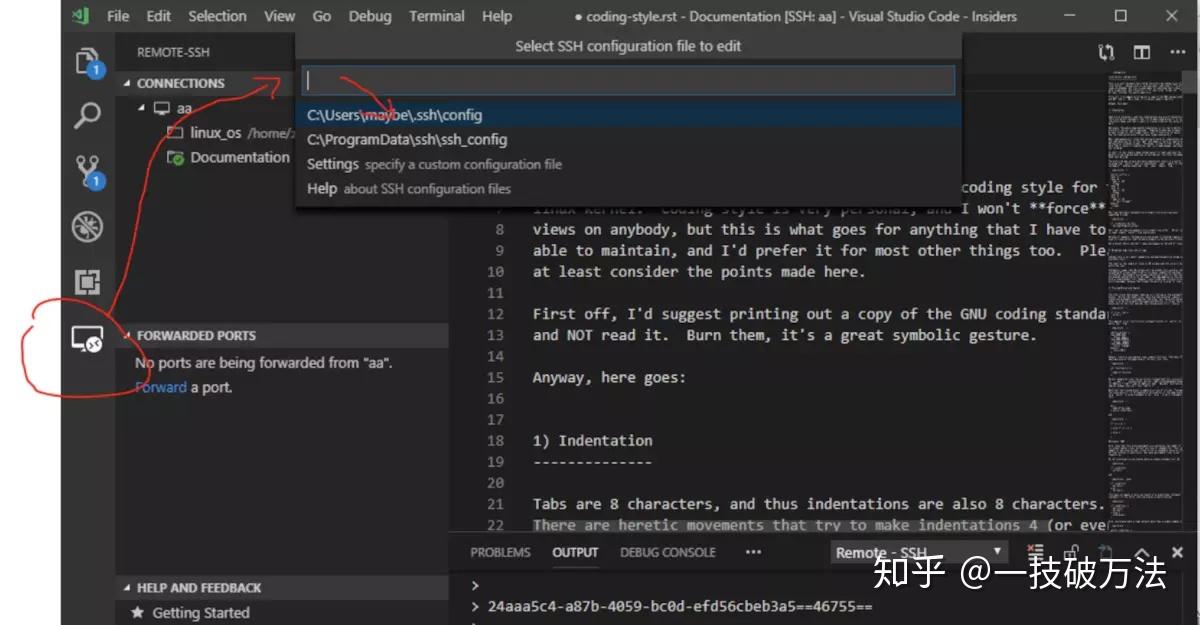Viewport: 1200px width, 625px height.
Task: Select Help about SSH configuration files
Action: coord(629,189)
